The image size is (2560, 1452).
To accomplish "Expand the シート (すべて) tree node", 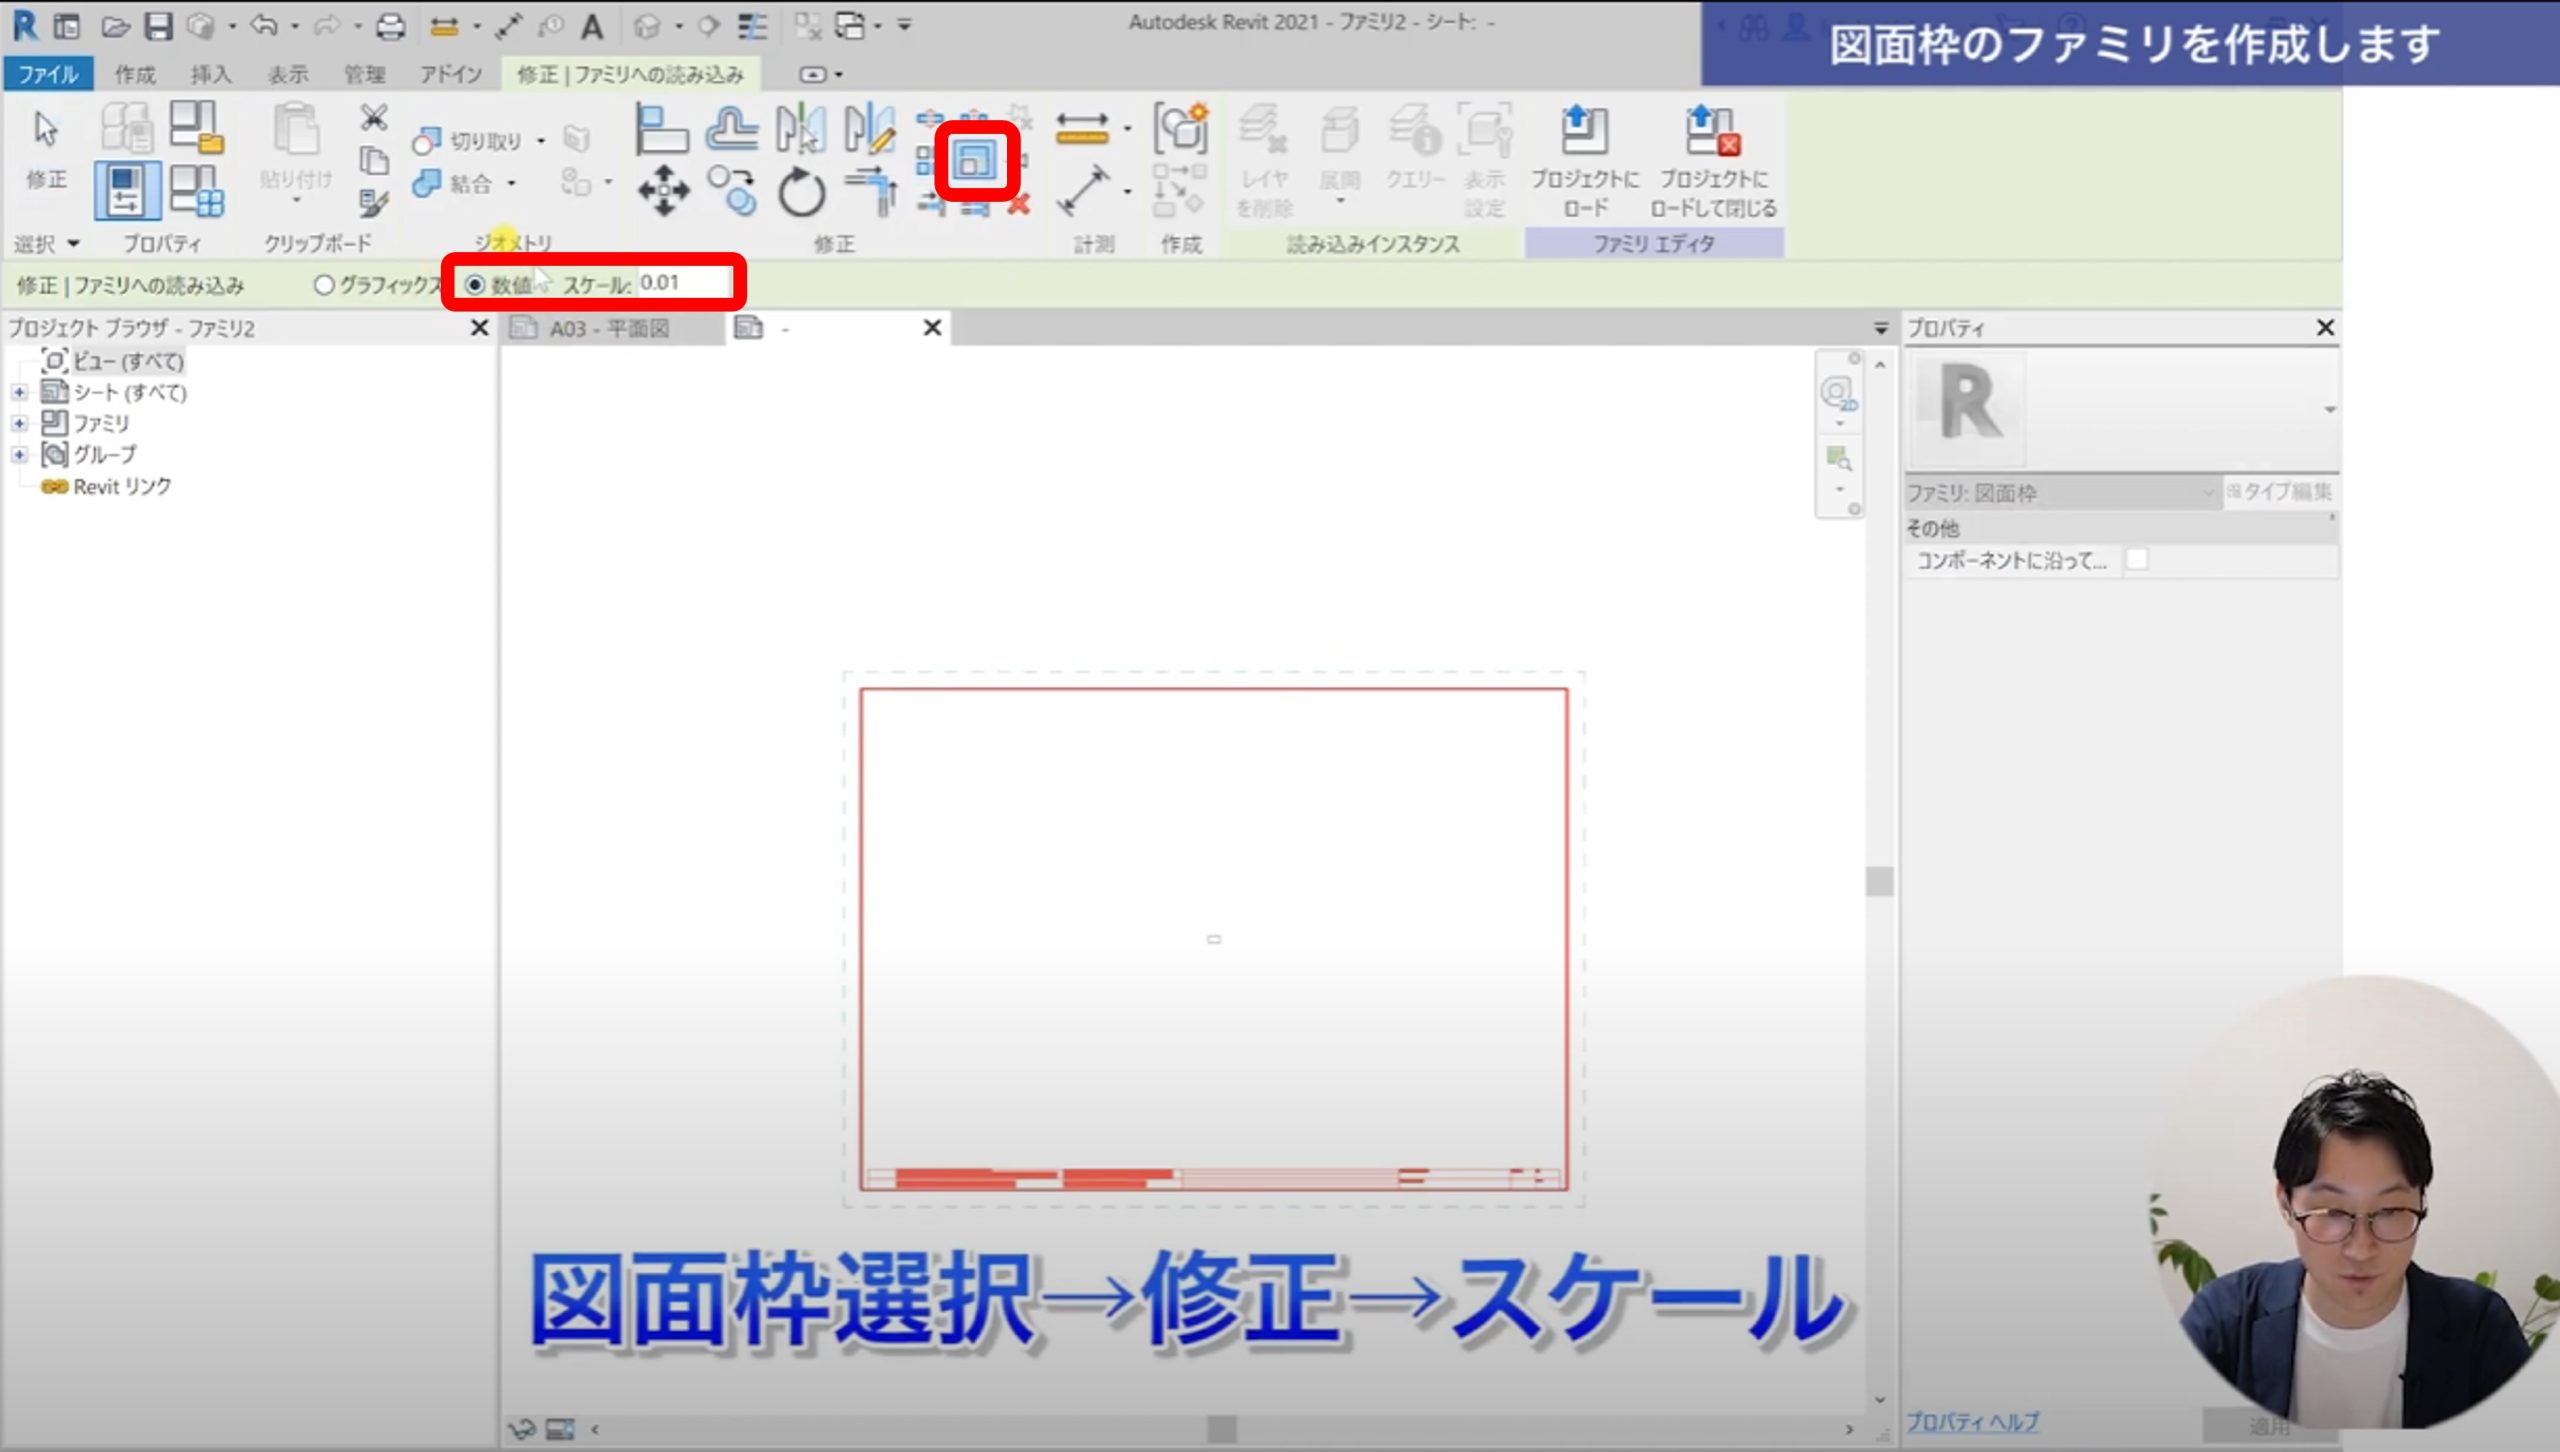I will pyautogui.click(x=19, y=392).
